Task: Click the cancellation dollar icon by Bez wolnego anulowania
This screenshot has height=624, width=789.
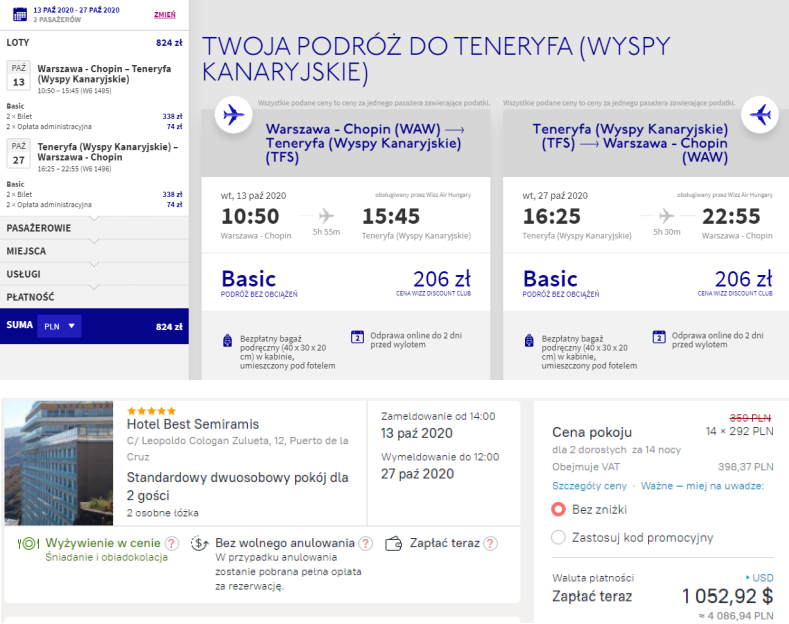Action: pos(200,543)
